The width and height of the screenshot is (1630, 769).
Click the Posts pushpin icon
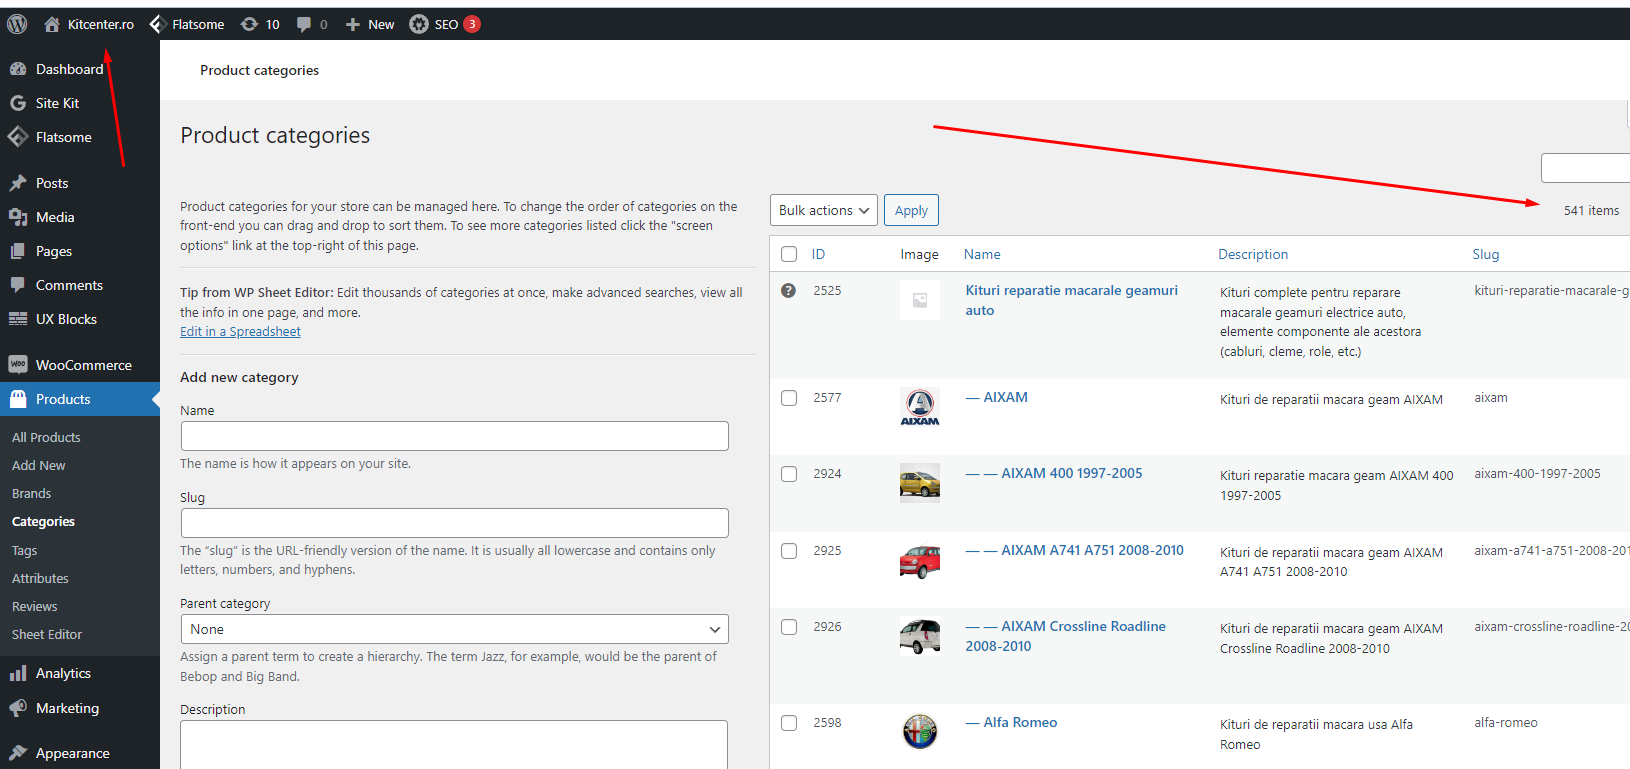18,183
